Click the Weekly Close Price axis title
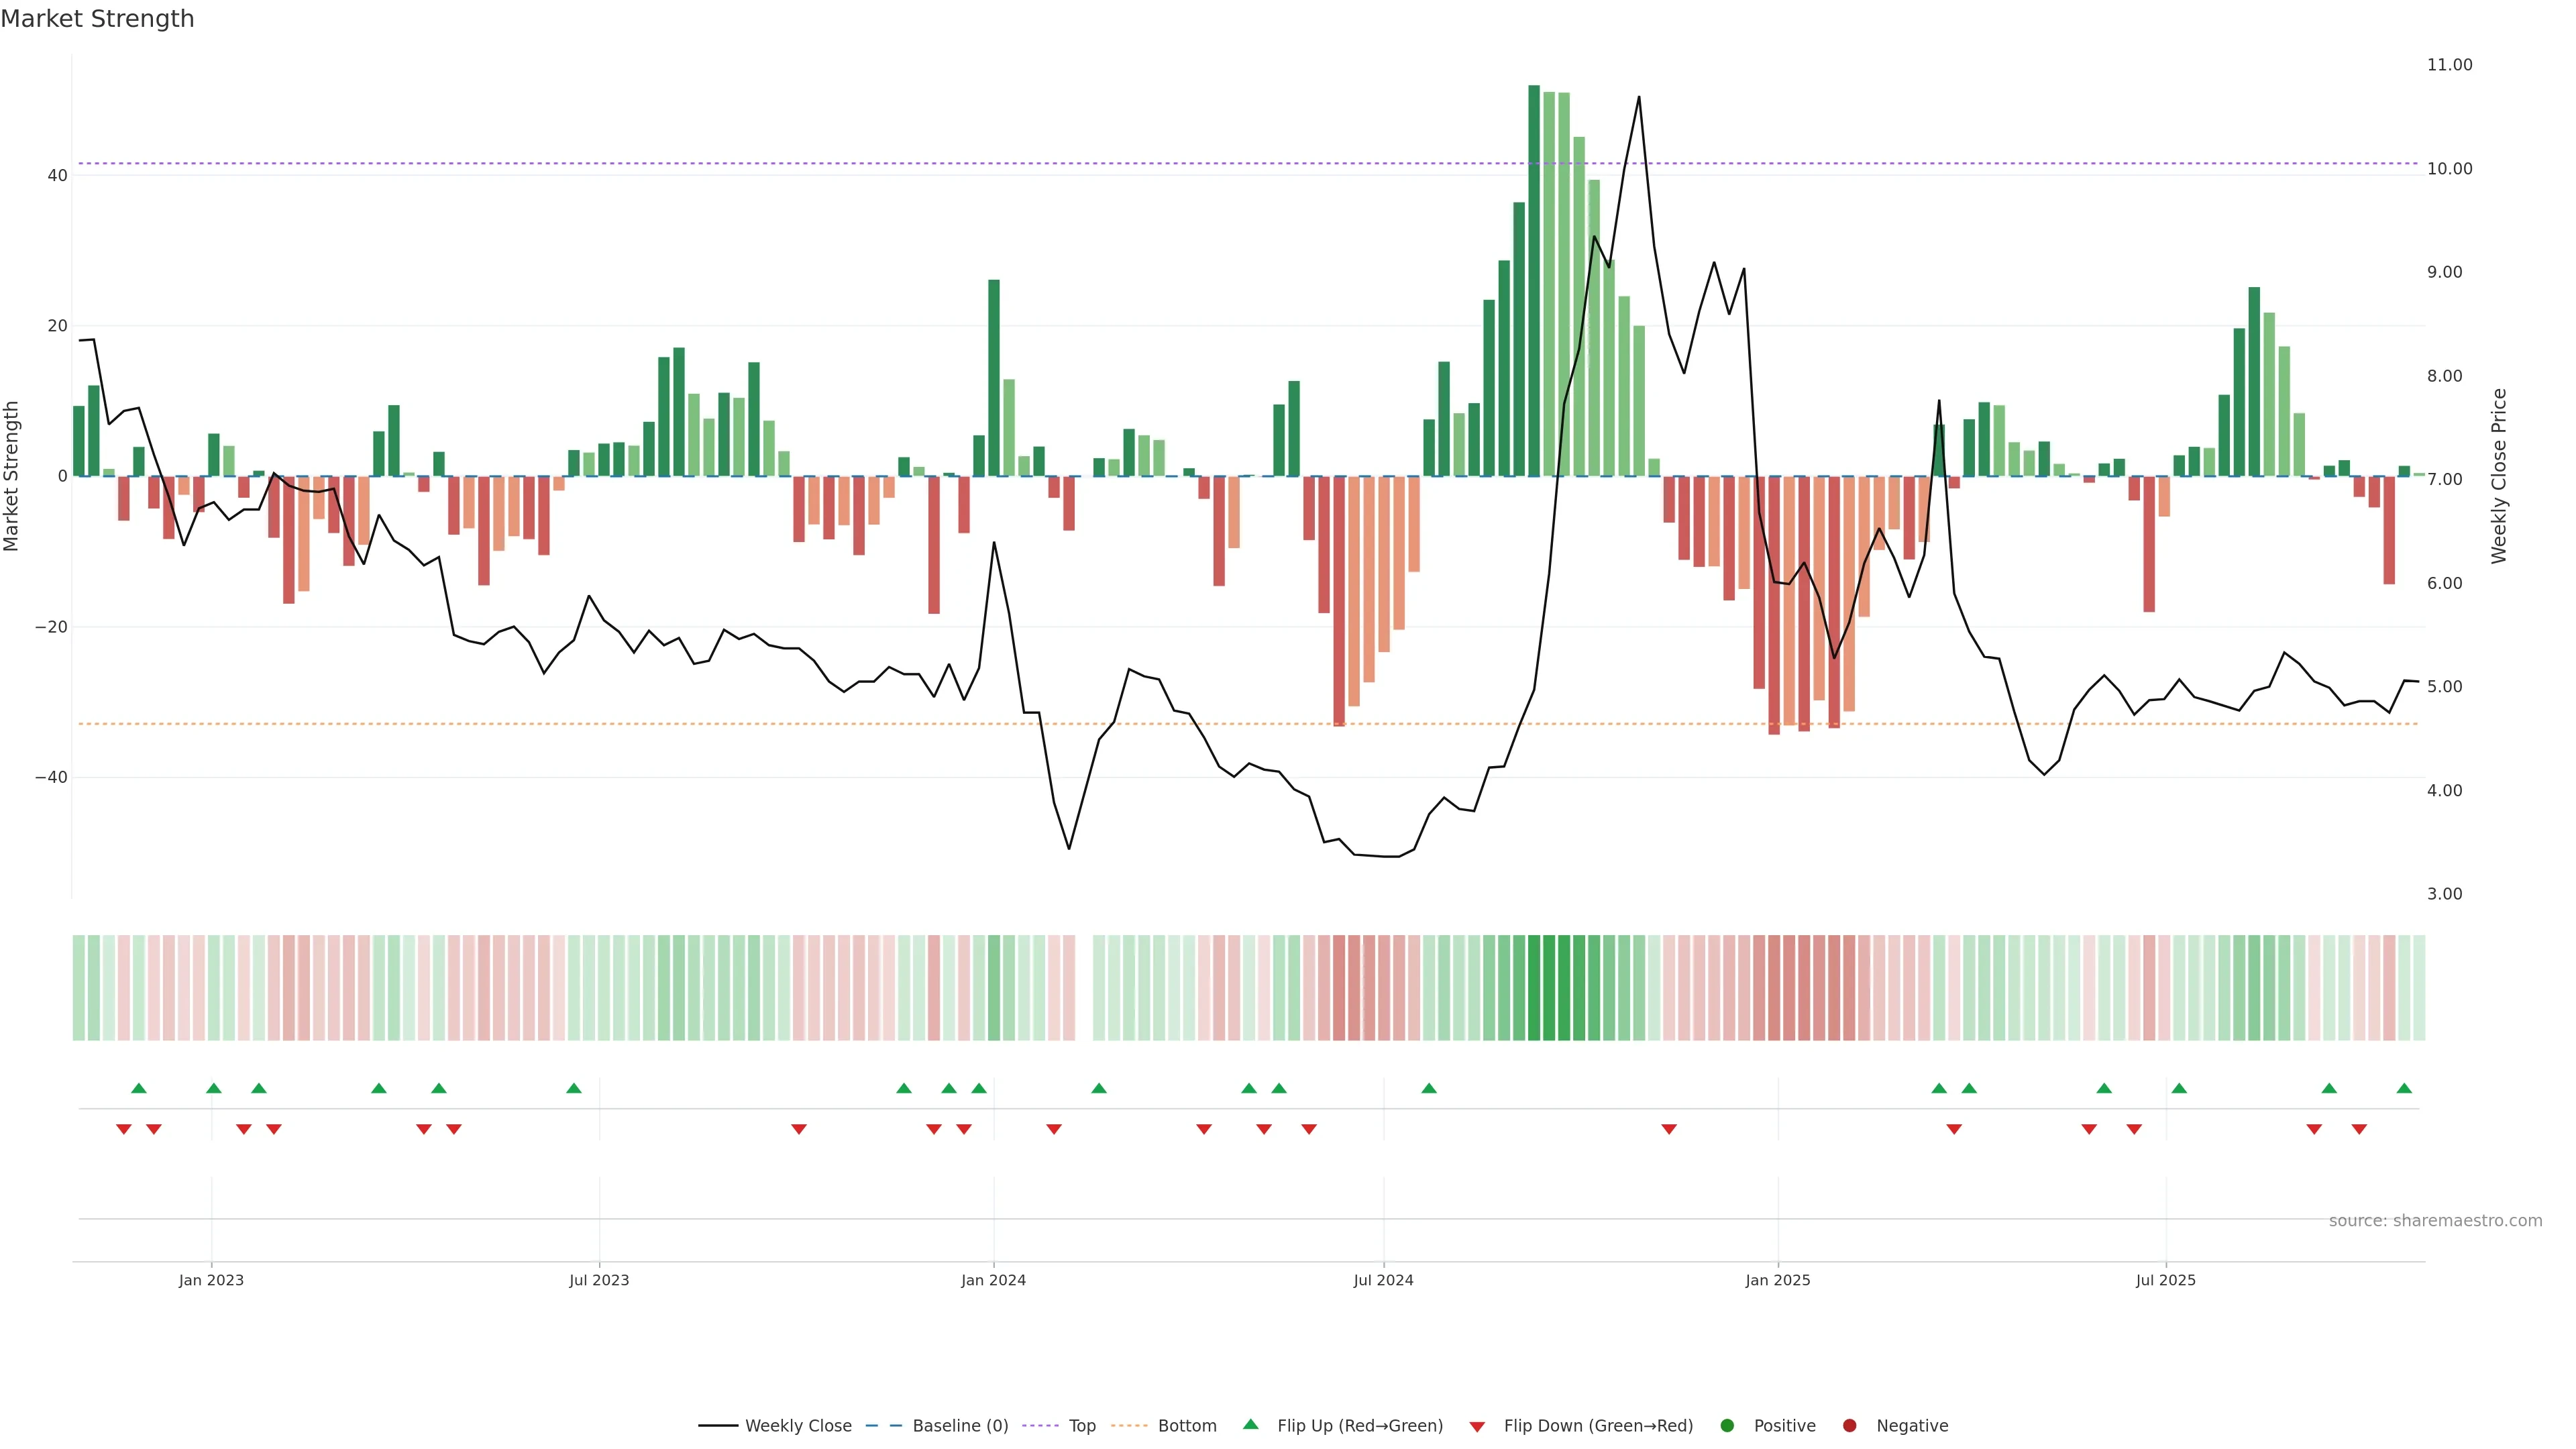This screenshot has height=1449, width=2576. [2499, 476]
